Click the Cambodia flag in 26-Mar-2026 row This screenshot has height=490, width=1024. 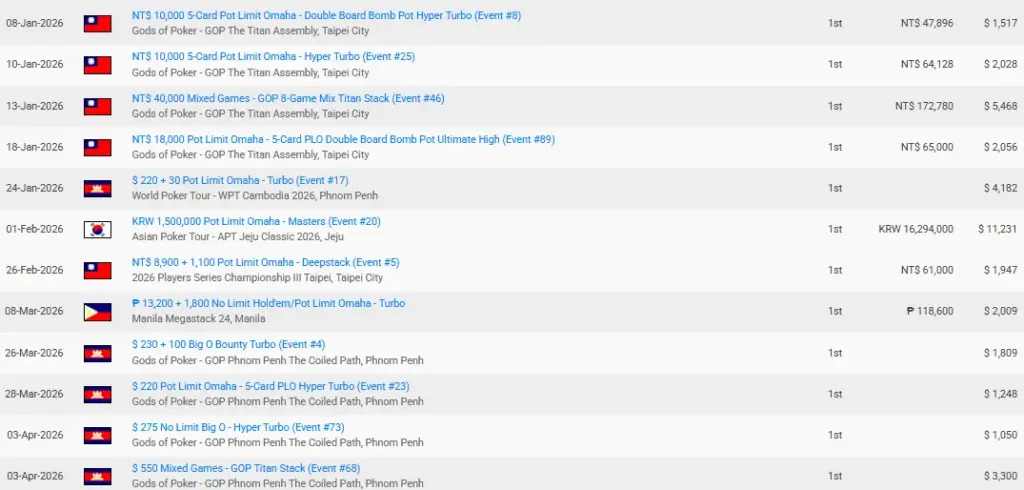[x=97, y=353]
